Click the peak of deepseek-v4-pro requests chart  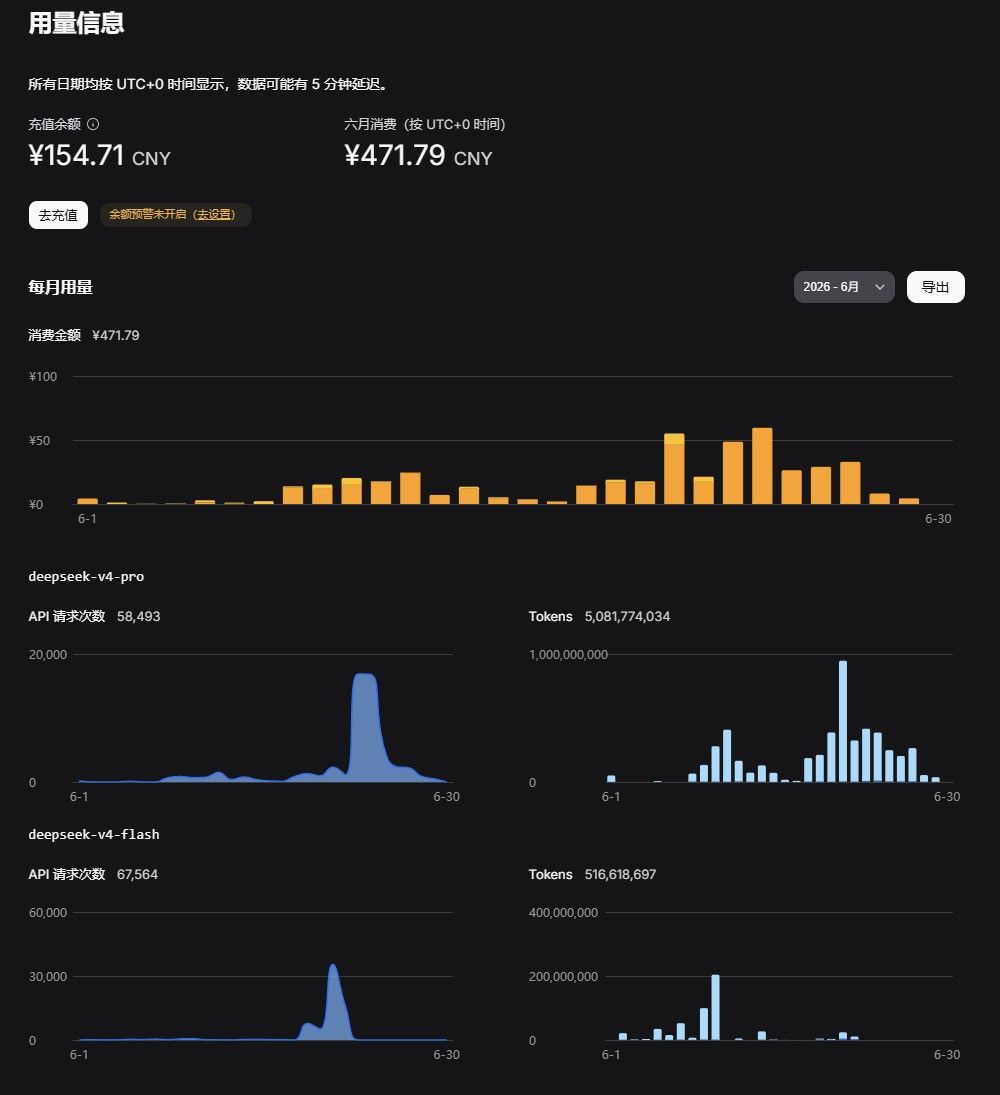[x=365, y=675]
